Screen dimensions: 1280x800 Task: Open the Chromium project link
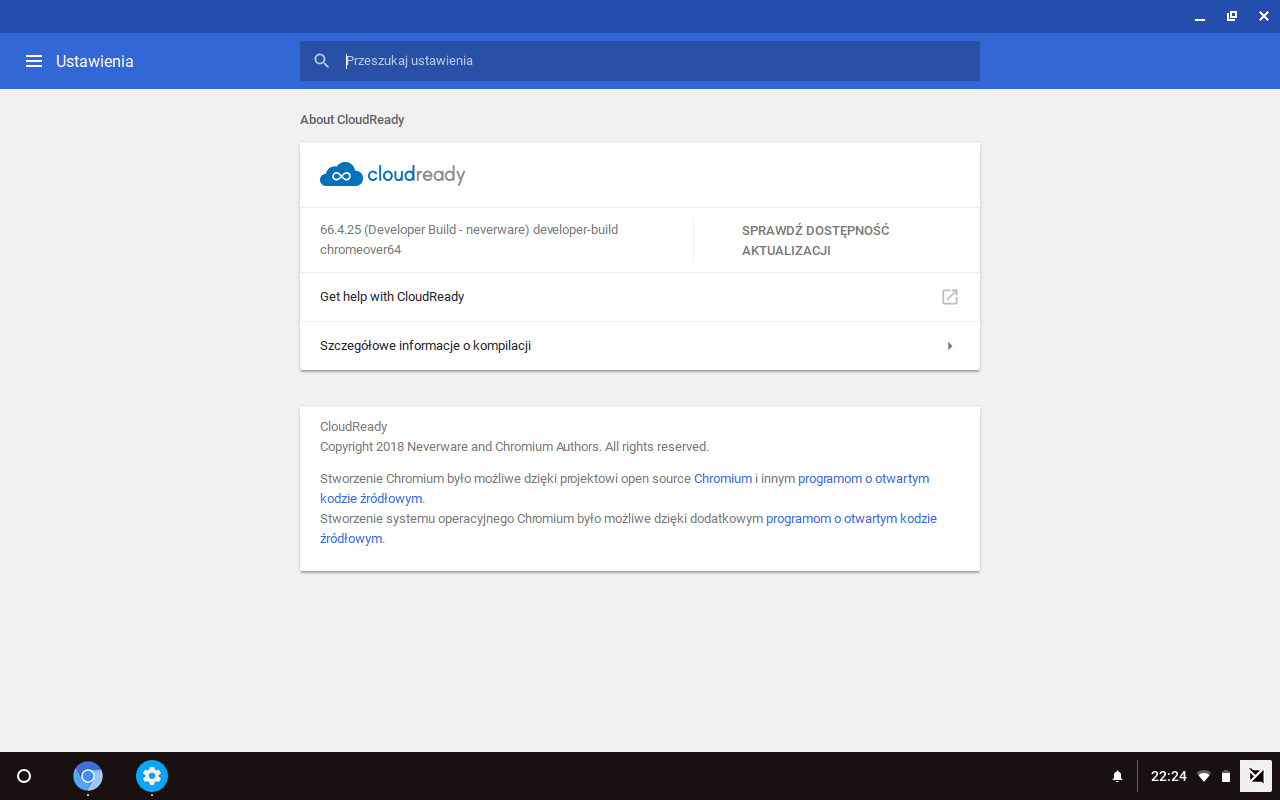point(723,478)
